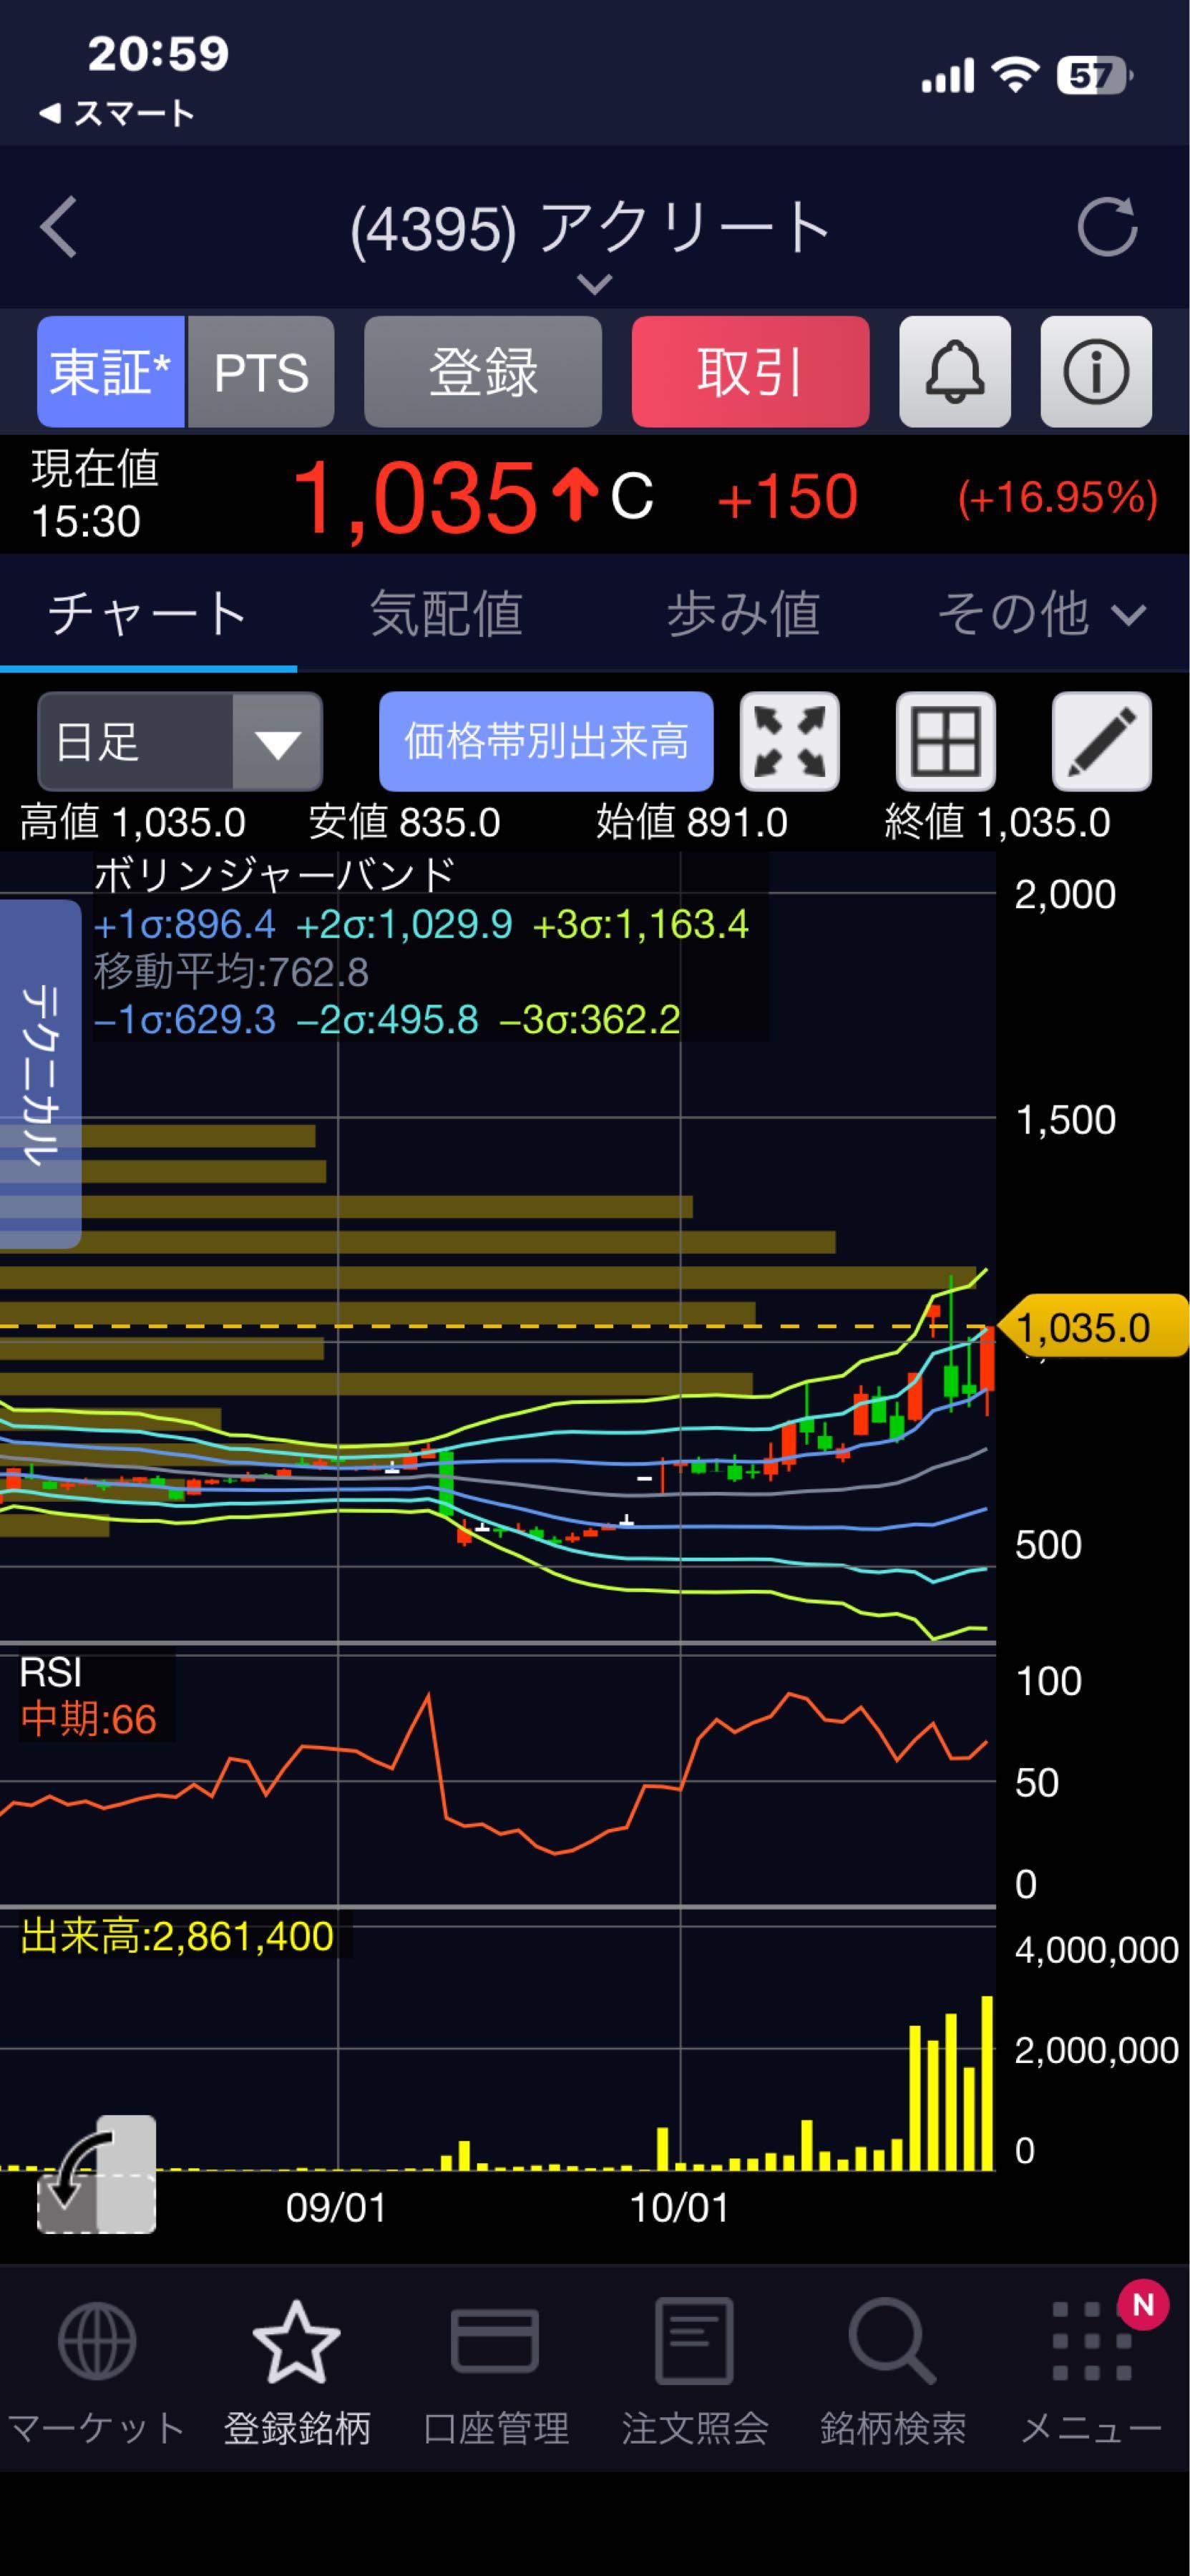Select the 1,035.0 current price marker
Screen dimensions: 1190x2576
click(1092, 1327)
